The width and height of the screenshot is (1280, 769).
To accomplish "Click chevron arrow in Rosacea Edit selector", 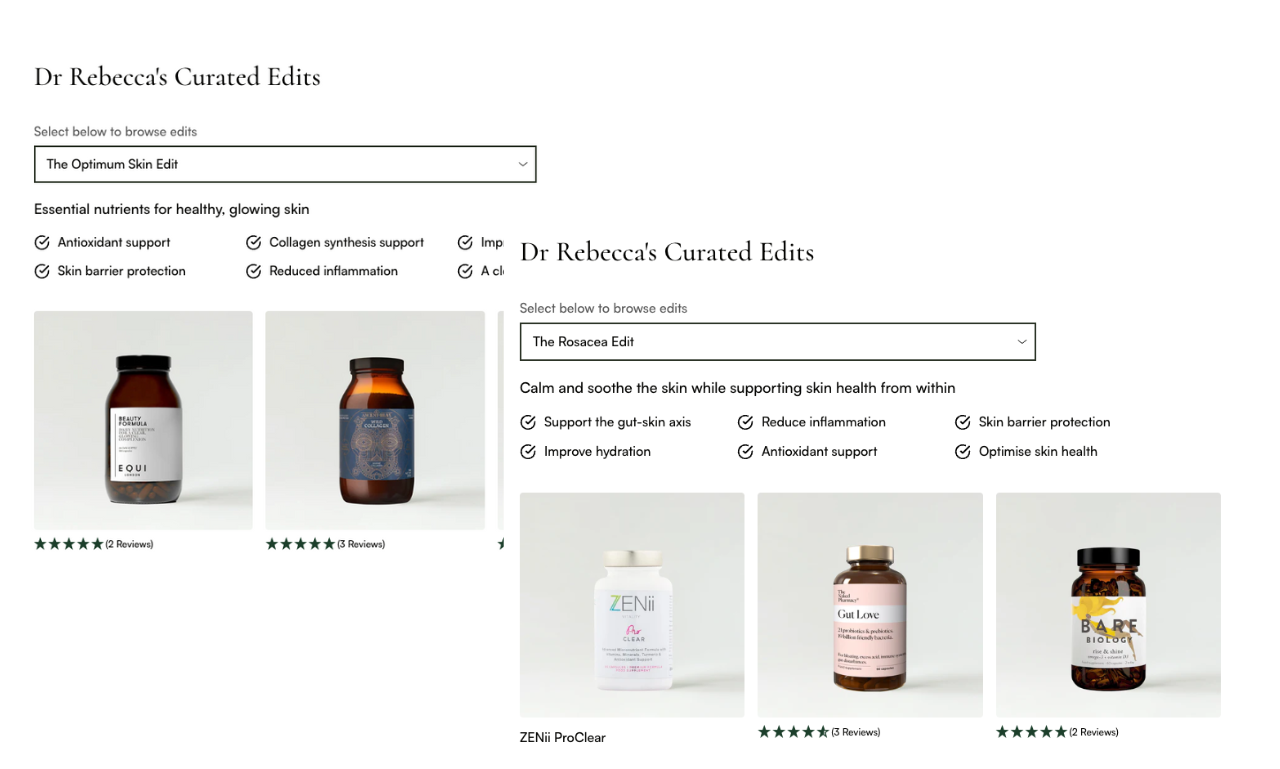I will (x=1021, y=342).
